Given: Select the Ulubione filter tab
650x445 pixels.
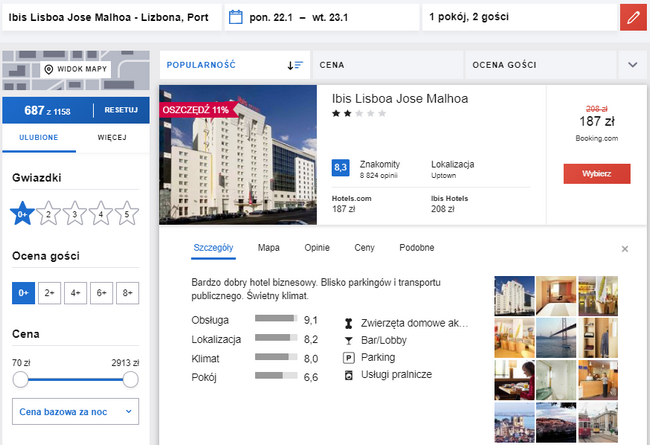Looking at the screenshot, I should 39,138.
